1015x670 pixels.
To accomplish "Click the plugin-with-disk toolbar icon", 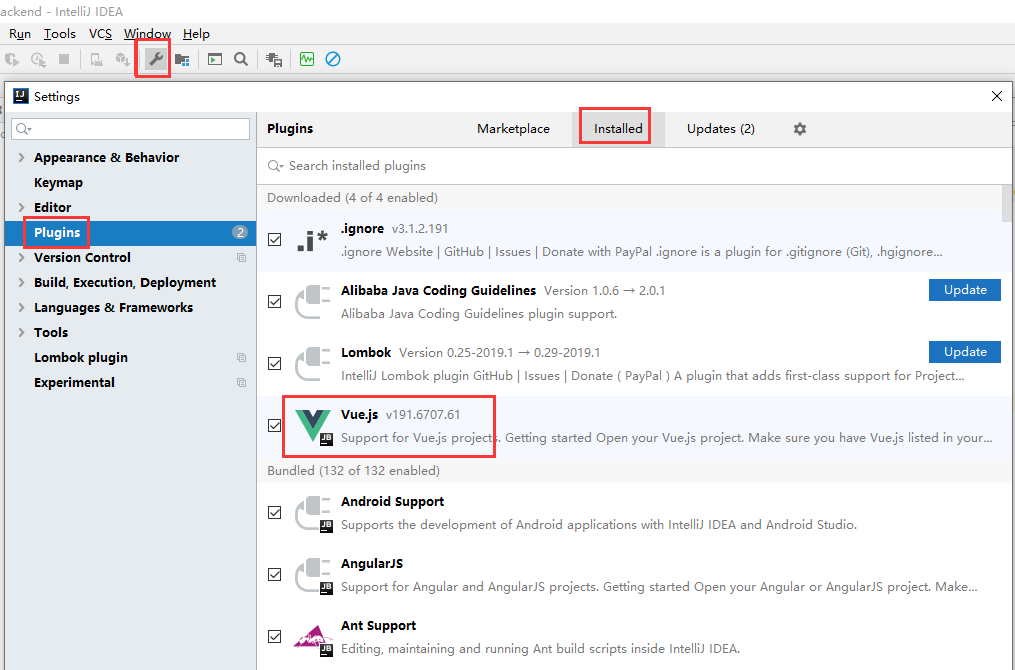I will (x=274, y=60).
